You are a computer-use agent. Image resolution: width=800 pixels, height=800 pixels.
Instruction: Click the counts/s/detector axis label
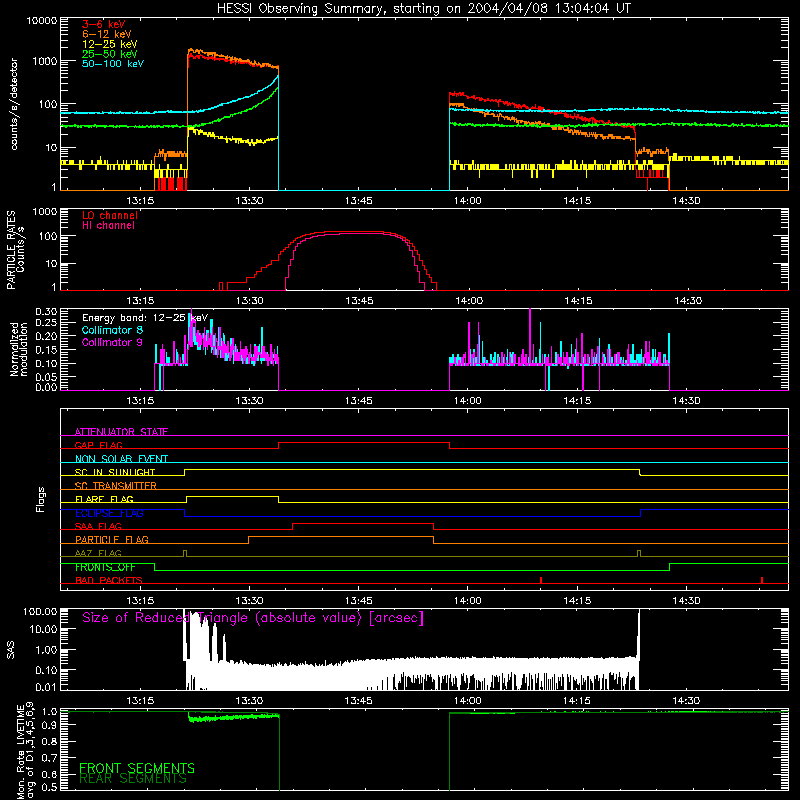(x=14, y=104)
